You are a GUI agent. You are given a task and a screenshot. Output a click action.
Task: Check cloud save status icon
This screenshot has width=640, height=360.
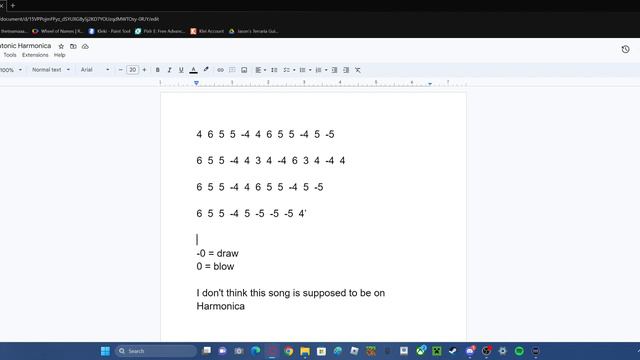pyautogui.click(x=85, y=47)
